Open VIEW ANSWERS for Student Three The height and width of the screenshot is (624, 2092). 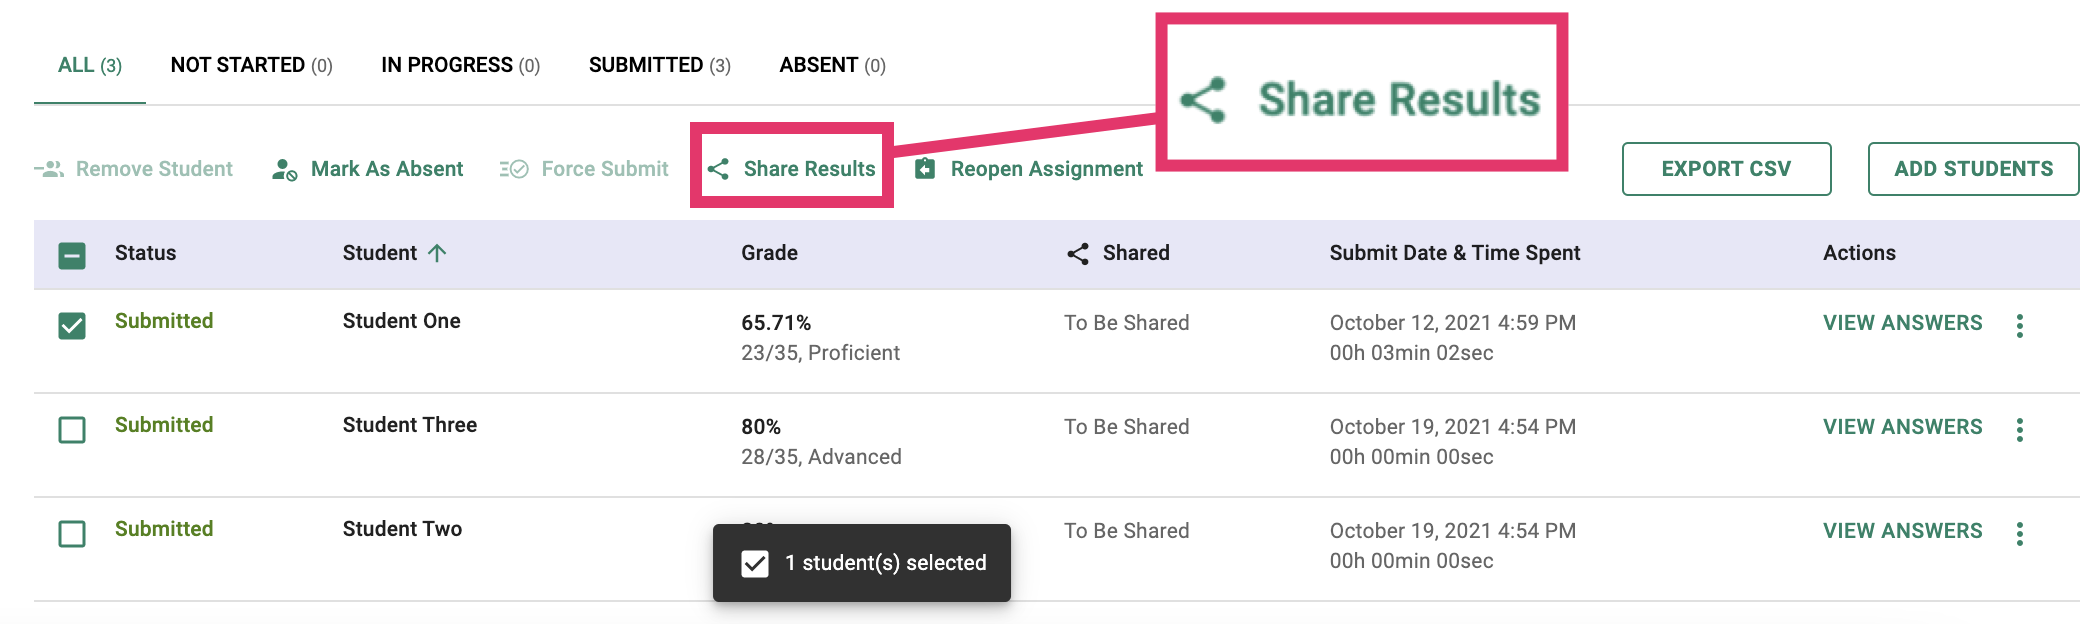click(x=1902, y=427)
